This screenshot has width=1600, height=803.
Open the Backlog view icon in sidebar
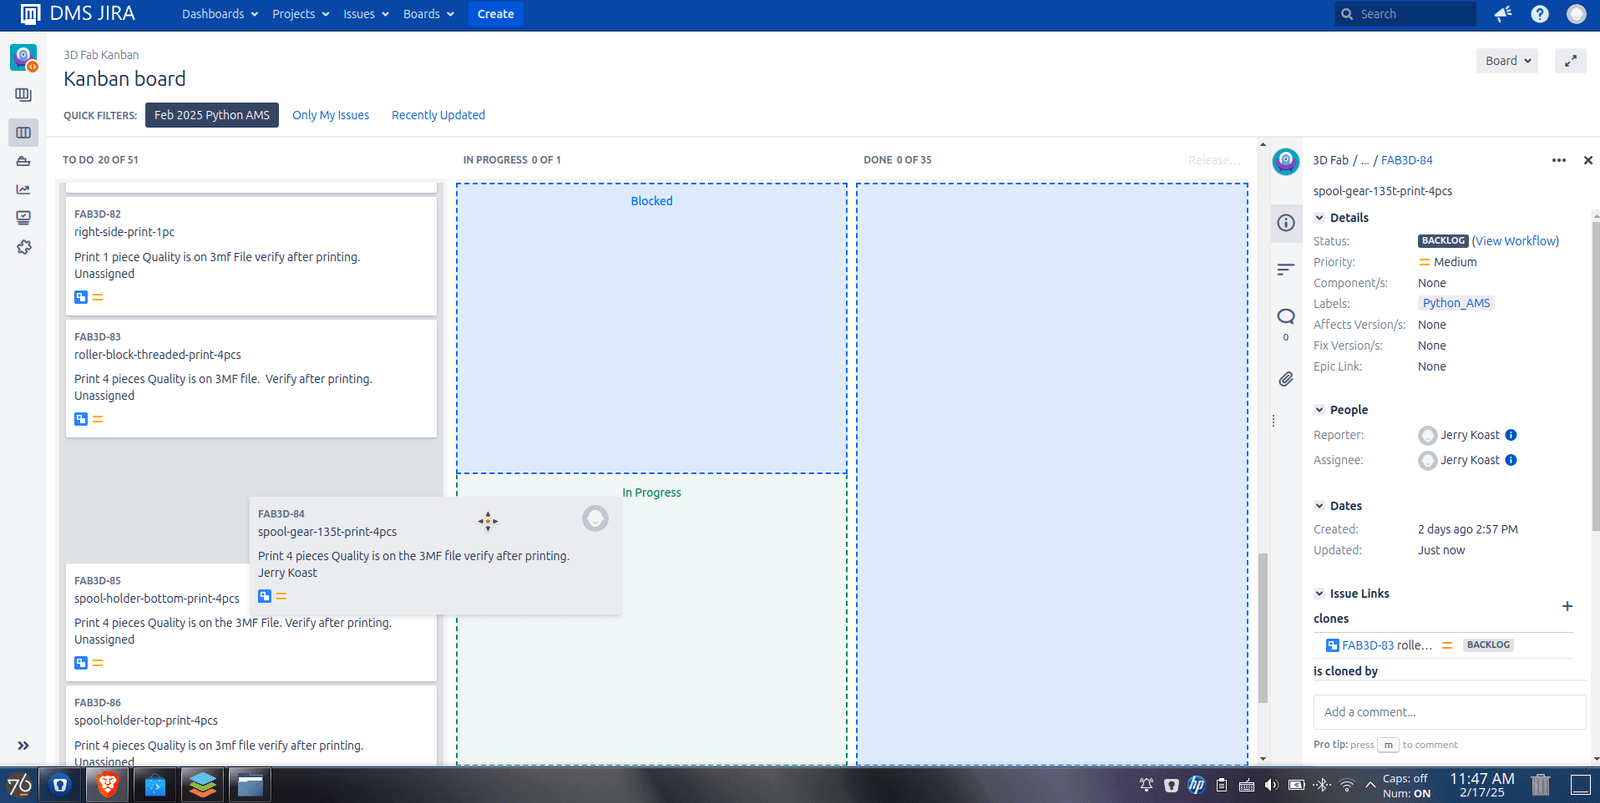(23, 95)
